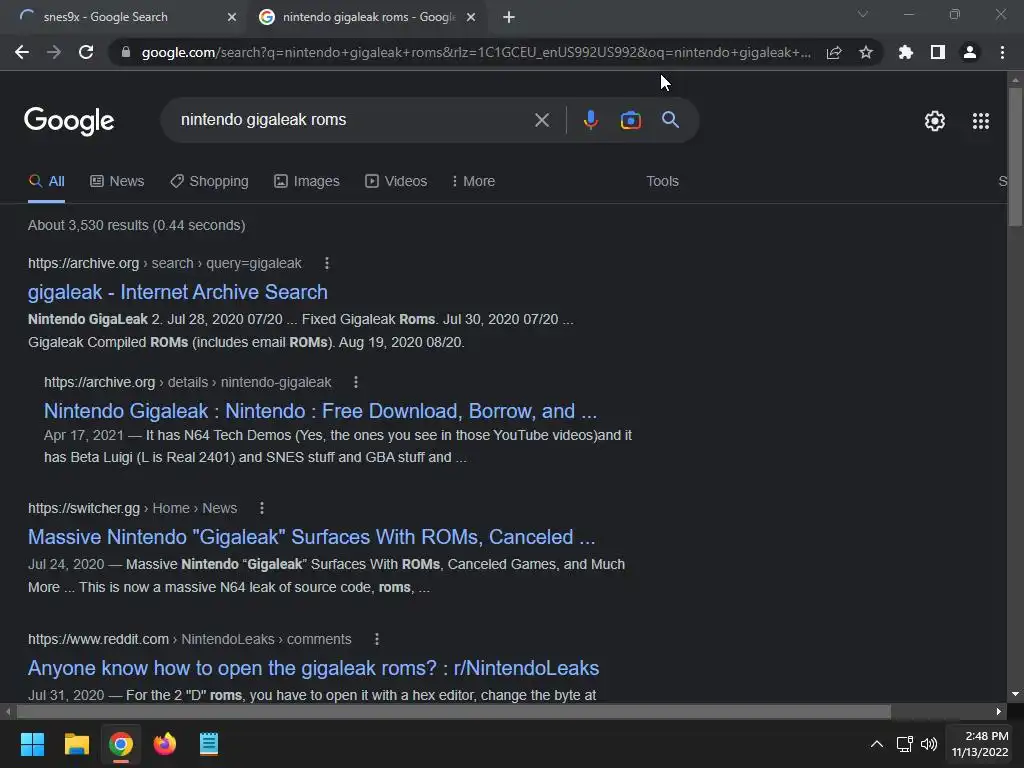Viewport: 1024px width, 768px height.
Task: Go to Google homepage via logo
Action: point(69,121)
